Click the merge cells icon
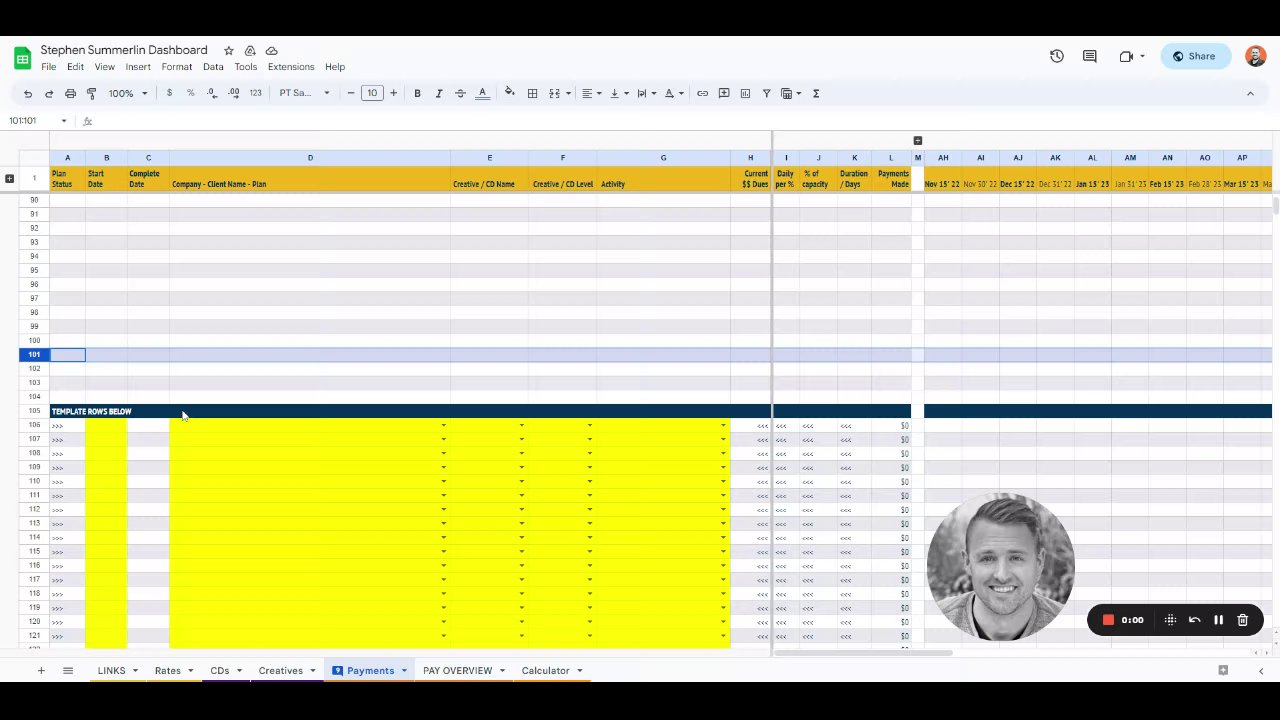This screenshot has width=1280, height=720. tap(554, 93)
